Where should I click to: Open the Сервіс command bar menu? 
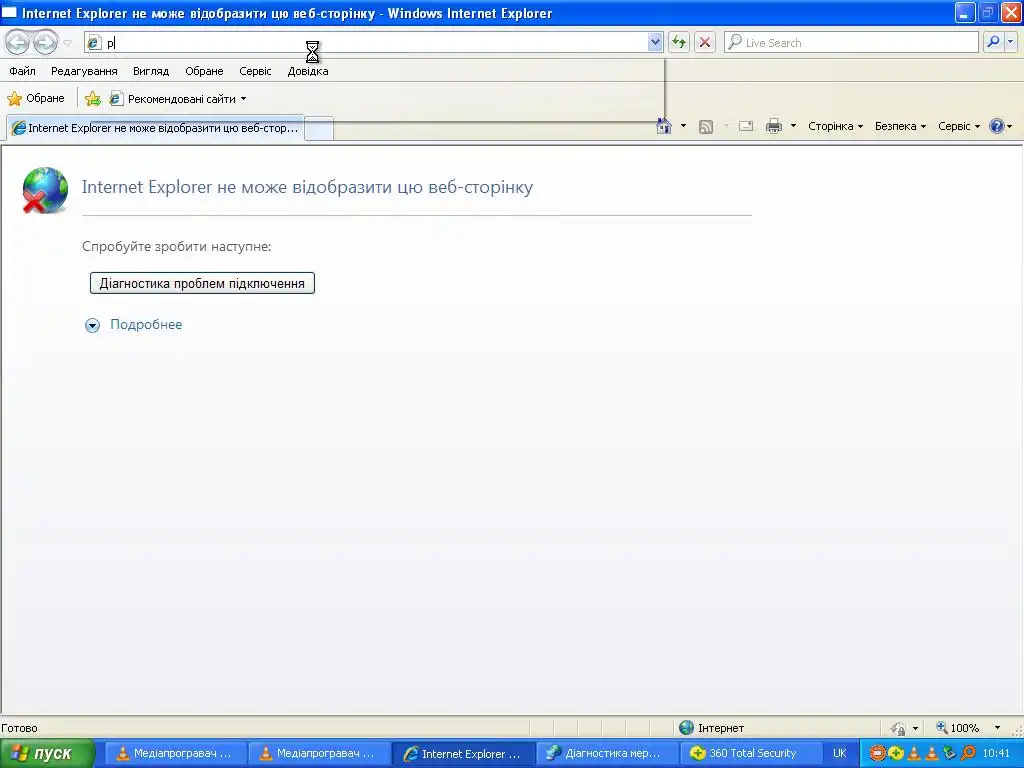pyautogui.click(x=959, y=126)
